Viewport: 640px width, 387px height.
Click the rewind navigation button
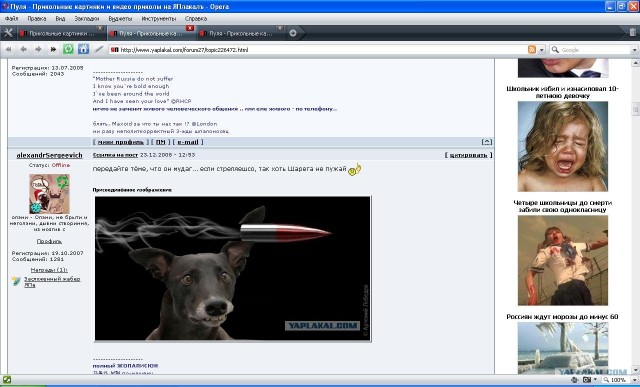[x=8, y=49]
